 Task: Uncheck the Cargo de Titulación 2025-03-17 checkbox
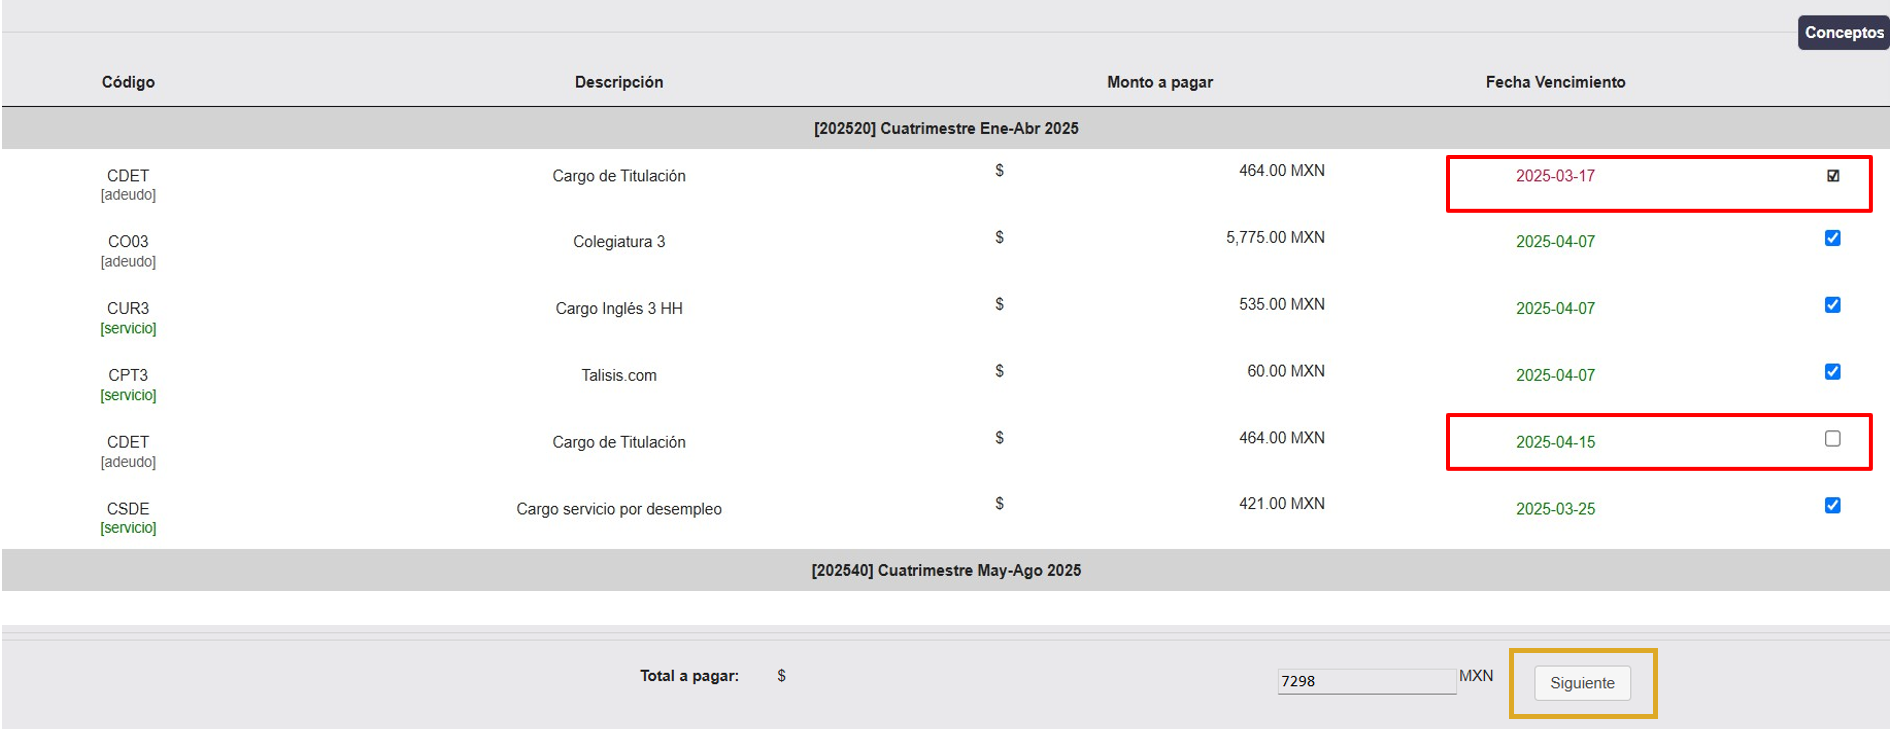[x=1832, y=176]
